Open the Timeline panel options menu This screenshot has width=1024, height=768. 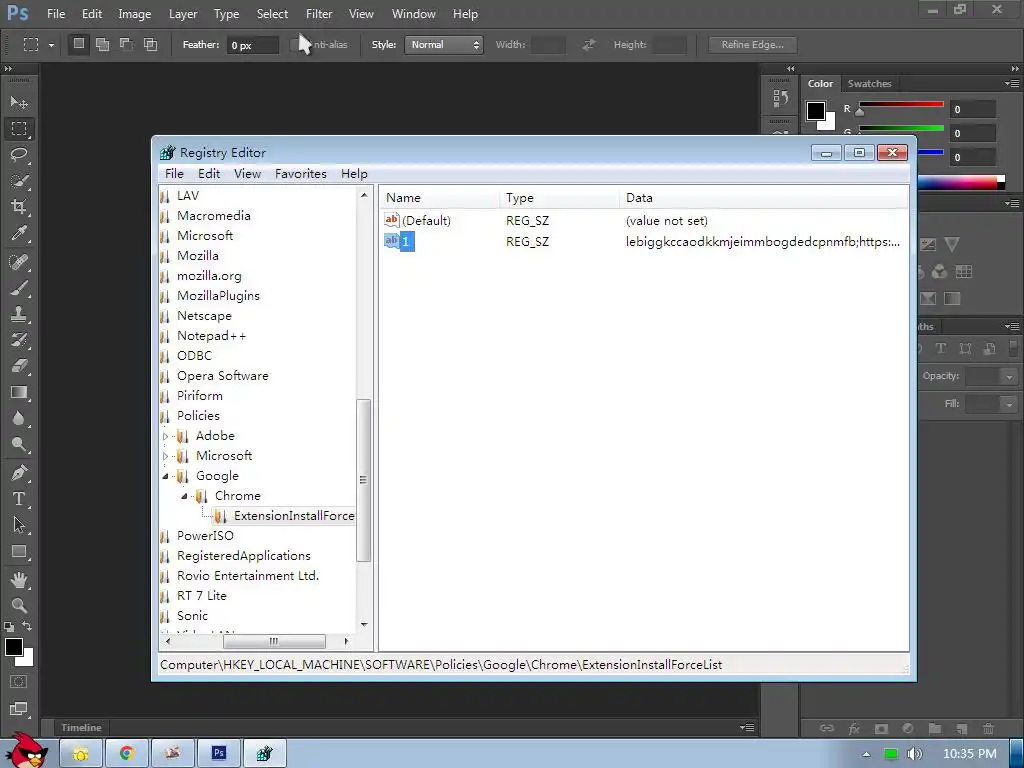(x=747, y=728)
